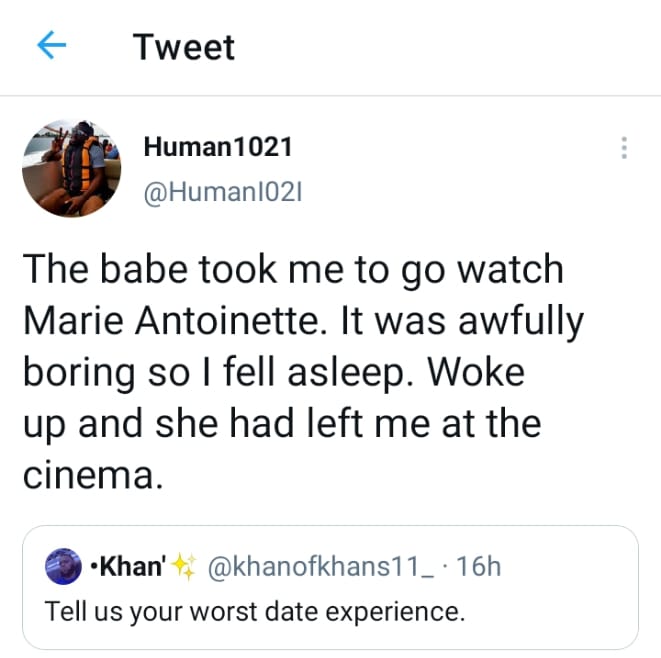Tap the back arrow

[51, 46]
